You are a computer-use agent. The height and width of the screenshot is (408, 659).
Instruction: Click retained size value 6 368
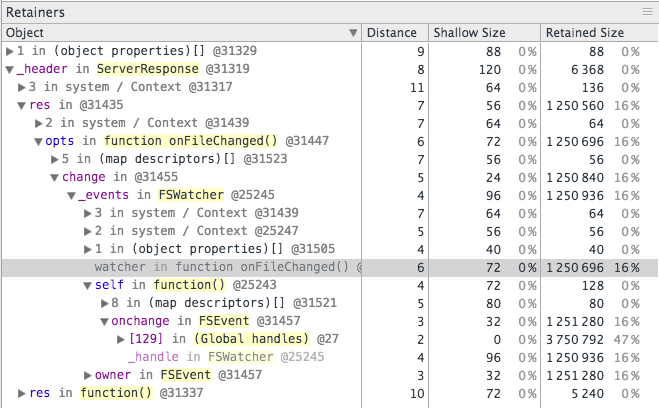pos(587,69)
